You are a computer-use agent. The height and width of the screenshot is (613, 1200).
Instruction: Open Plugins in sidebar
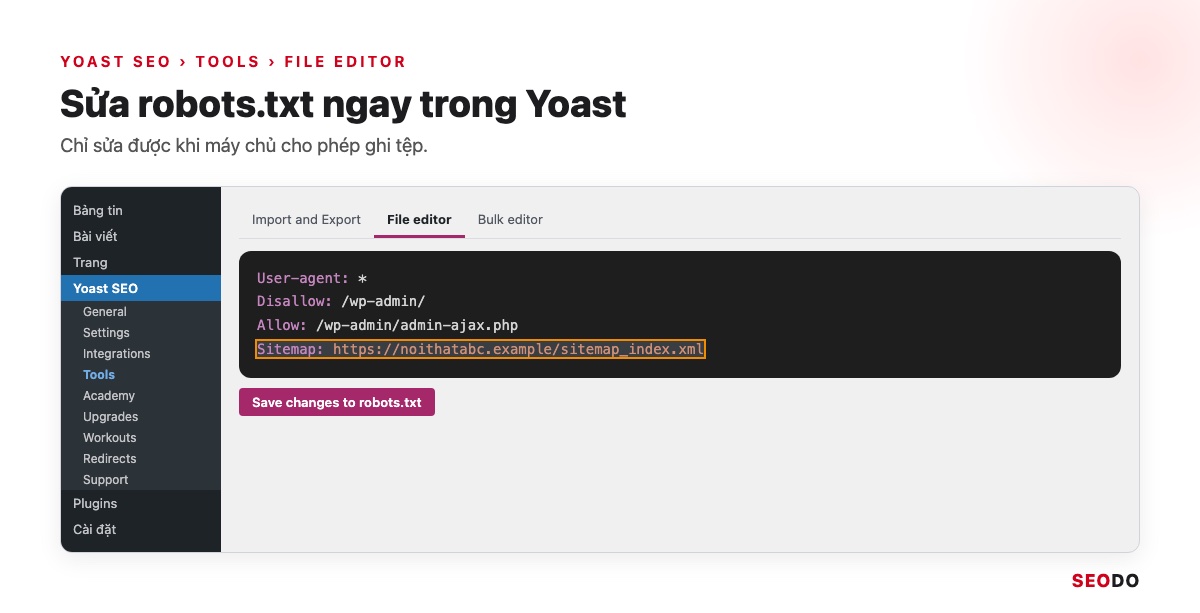(x=141, y=503)
